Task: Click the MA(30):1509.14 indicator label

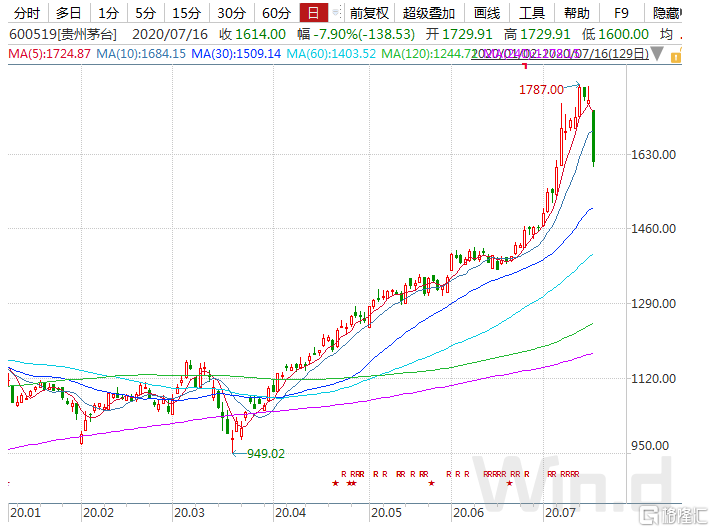Action: click(x=236, y=54)
